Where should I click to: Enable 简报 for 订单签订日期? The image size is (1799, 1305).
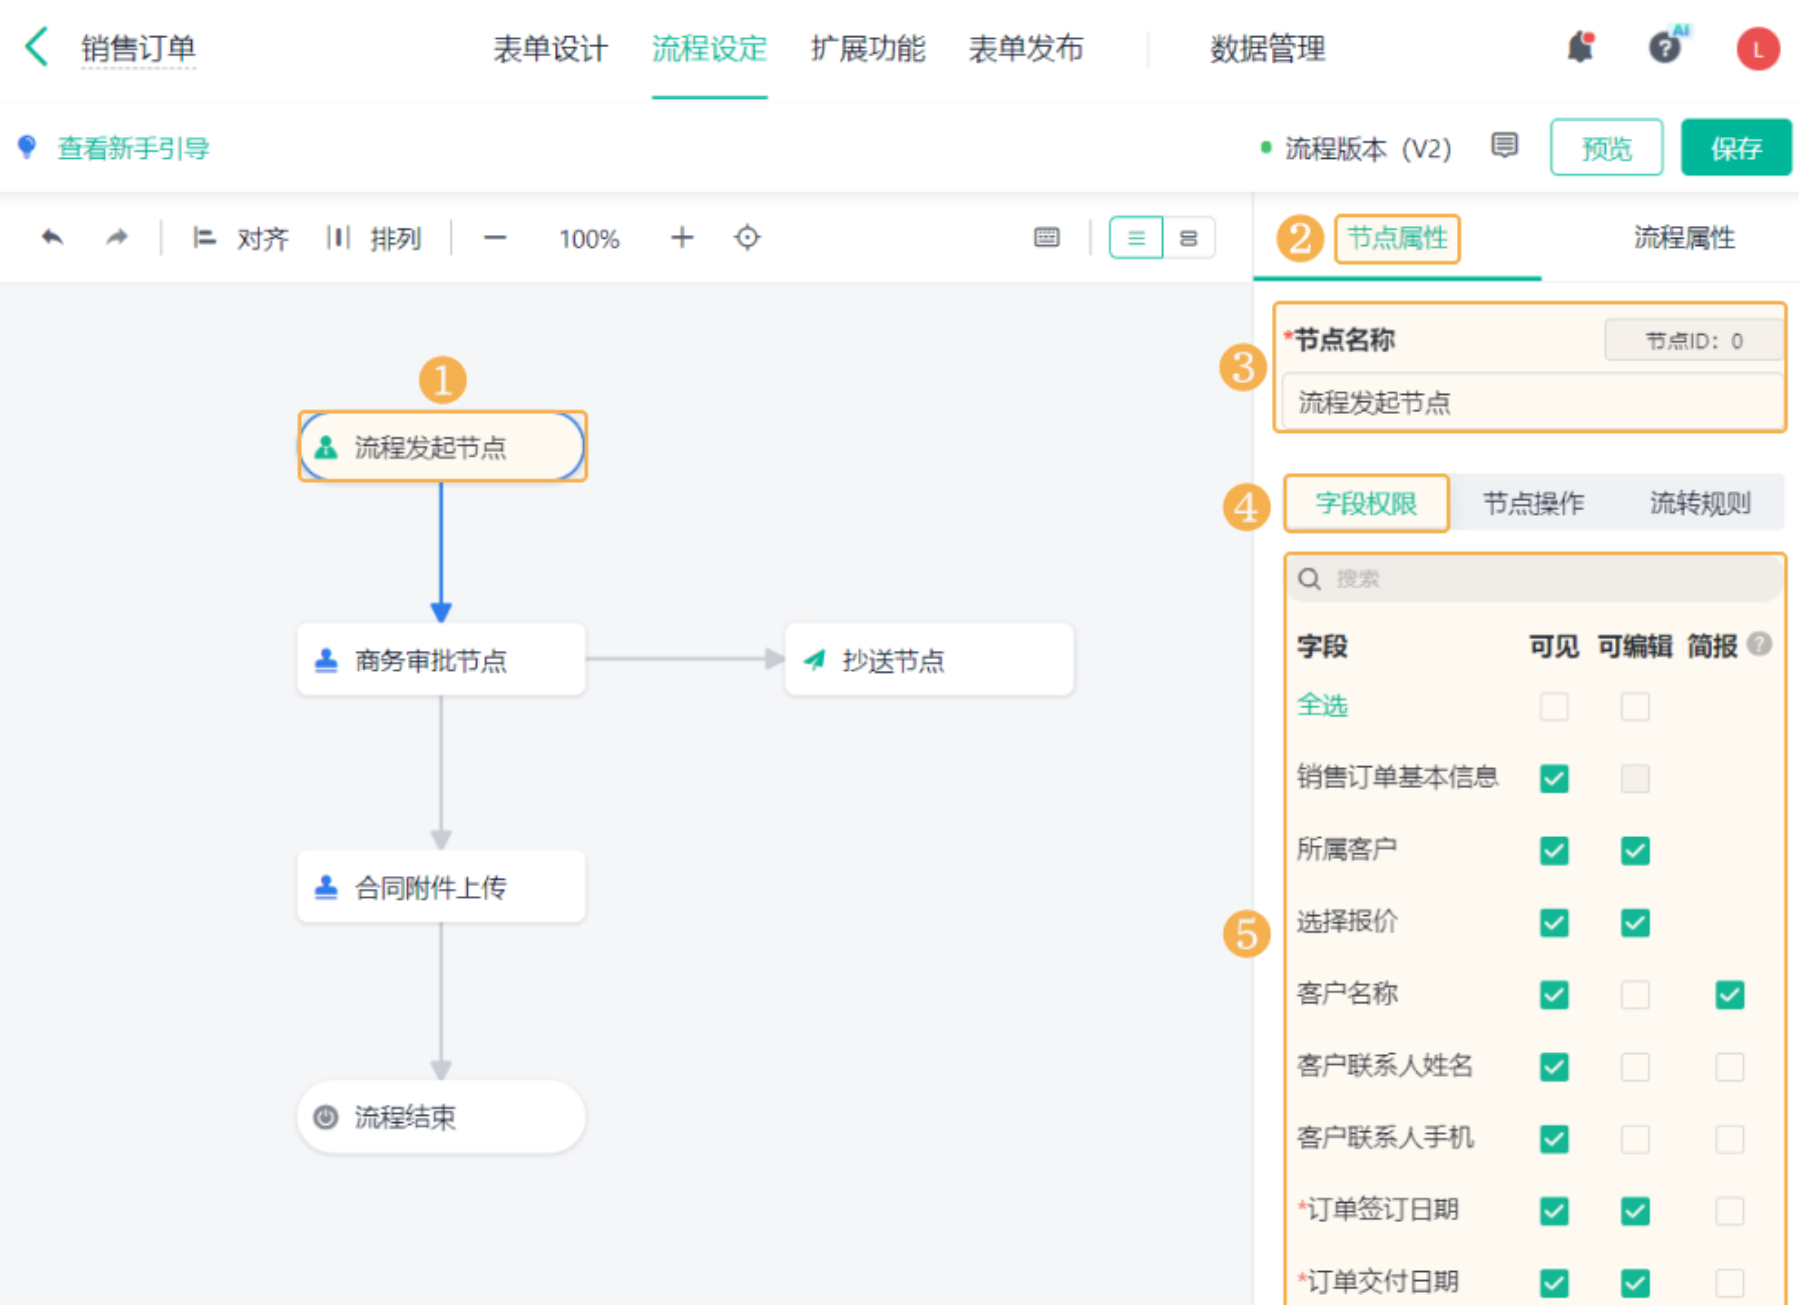[x=1730, y=1211]
